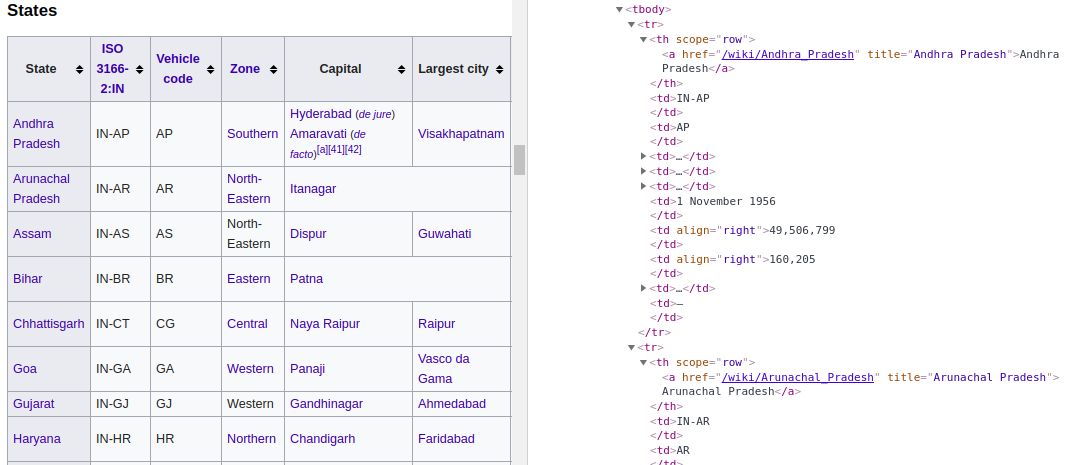Sort by Largest city column arrows
The height and width of the screenshot is (465, 1084).
click(499, 69)
